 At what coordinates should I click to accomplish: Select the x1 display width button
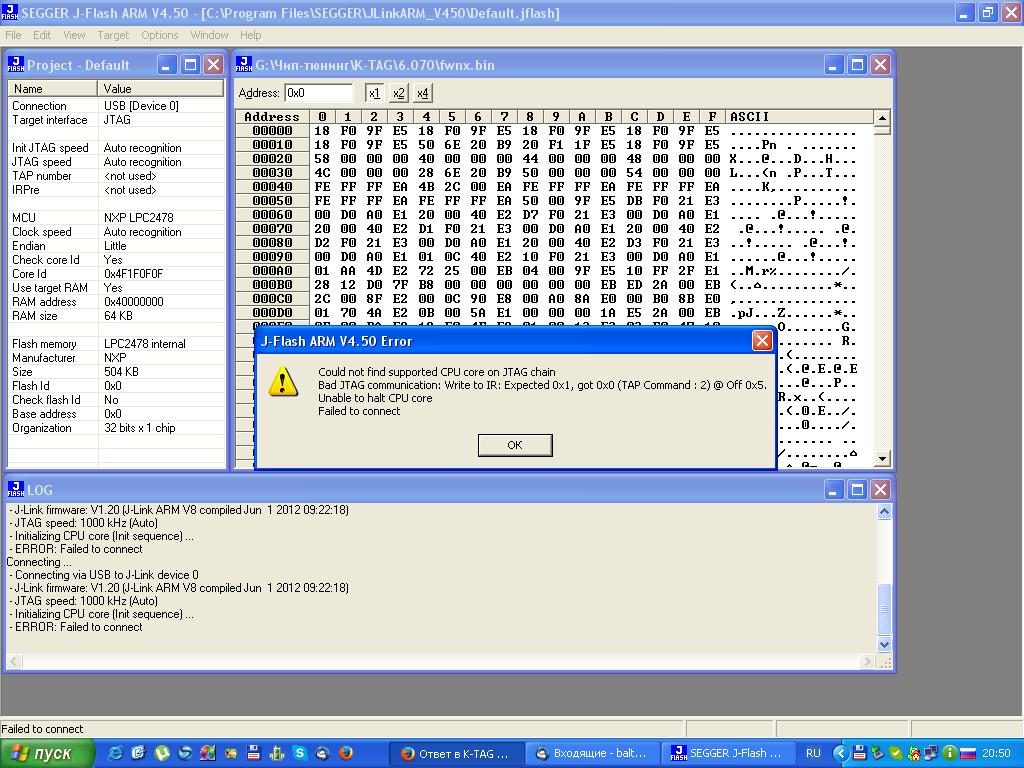click(374, 93)
